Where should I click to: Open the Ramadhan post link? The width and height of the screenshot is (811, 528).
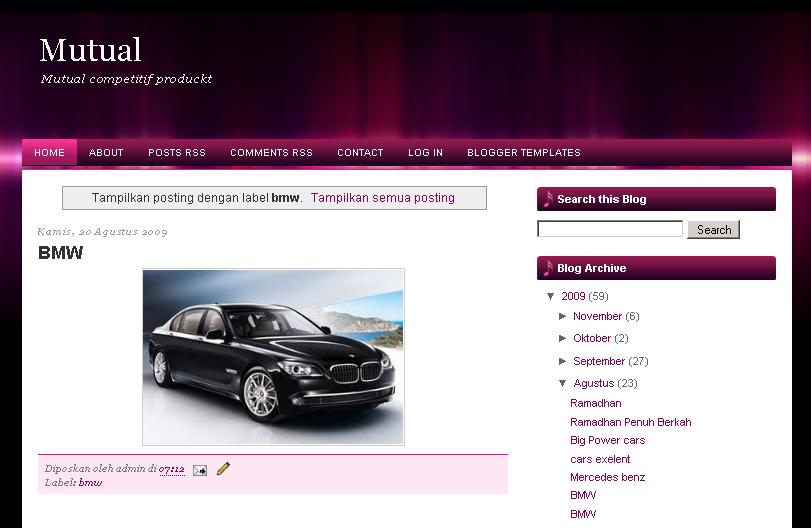pyautogui.click(x=596, y=403)
